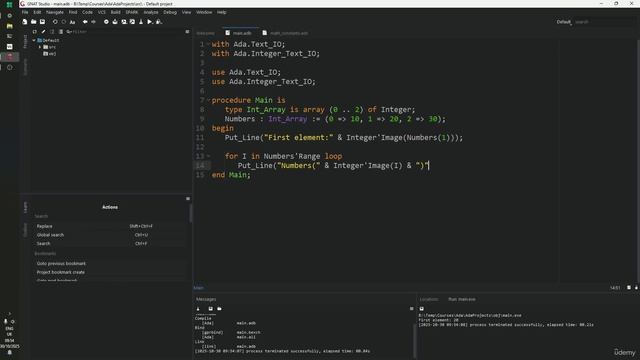
Task: Click the Goto previous bookmark action
Action: [x=110, y=264]
